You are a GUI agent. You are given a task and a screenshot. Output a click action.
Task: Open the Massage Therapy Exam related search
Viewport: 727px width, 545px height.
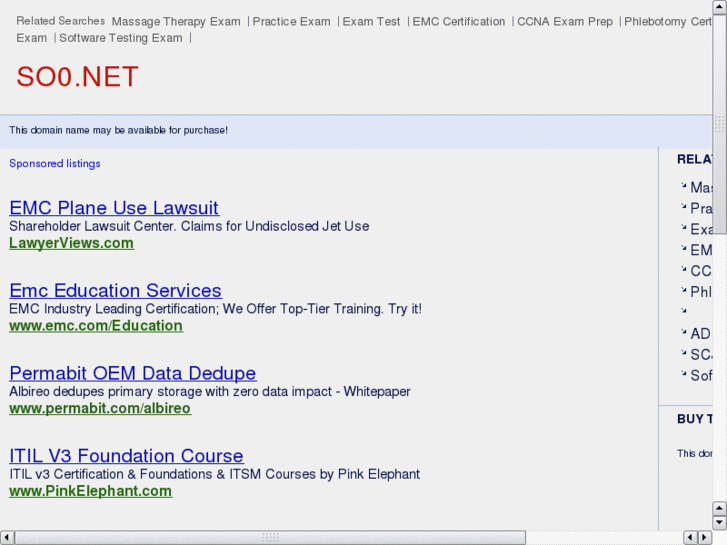[176, 22]
